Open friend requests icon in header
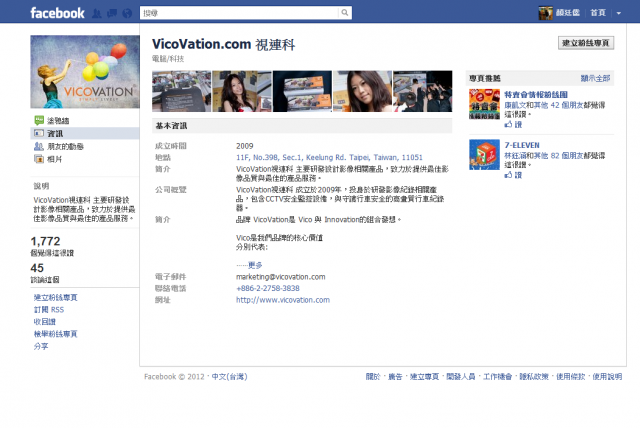Screen dimensions: 640x428 pyautogui.click(x=97, y=13)
